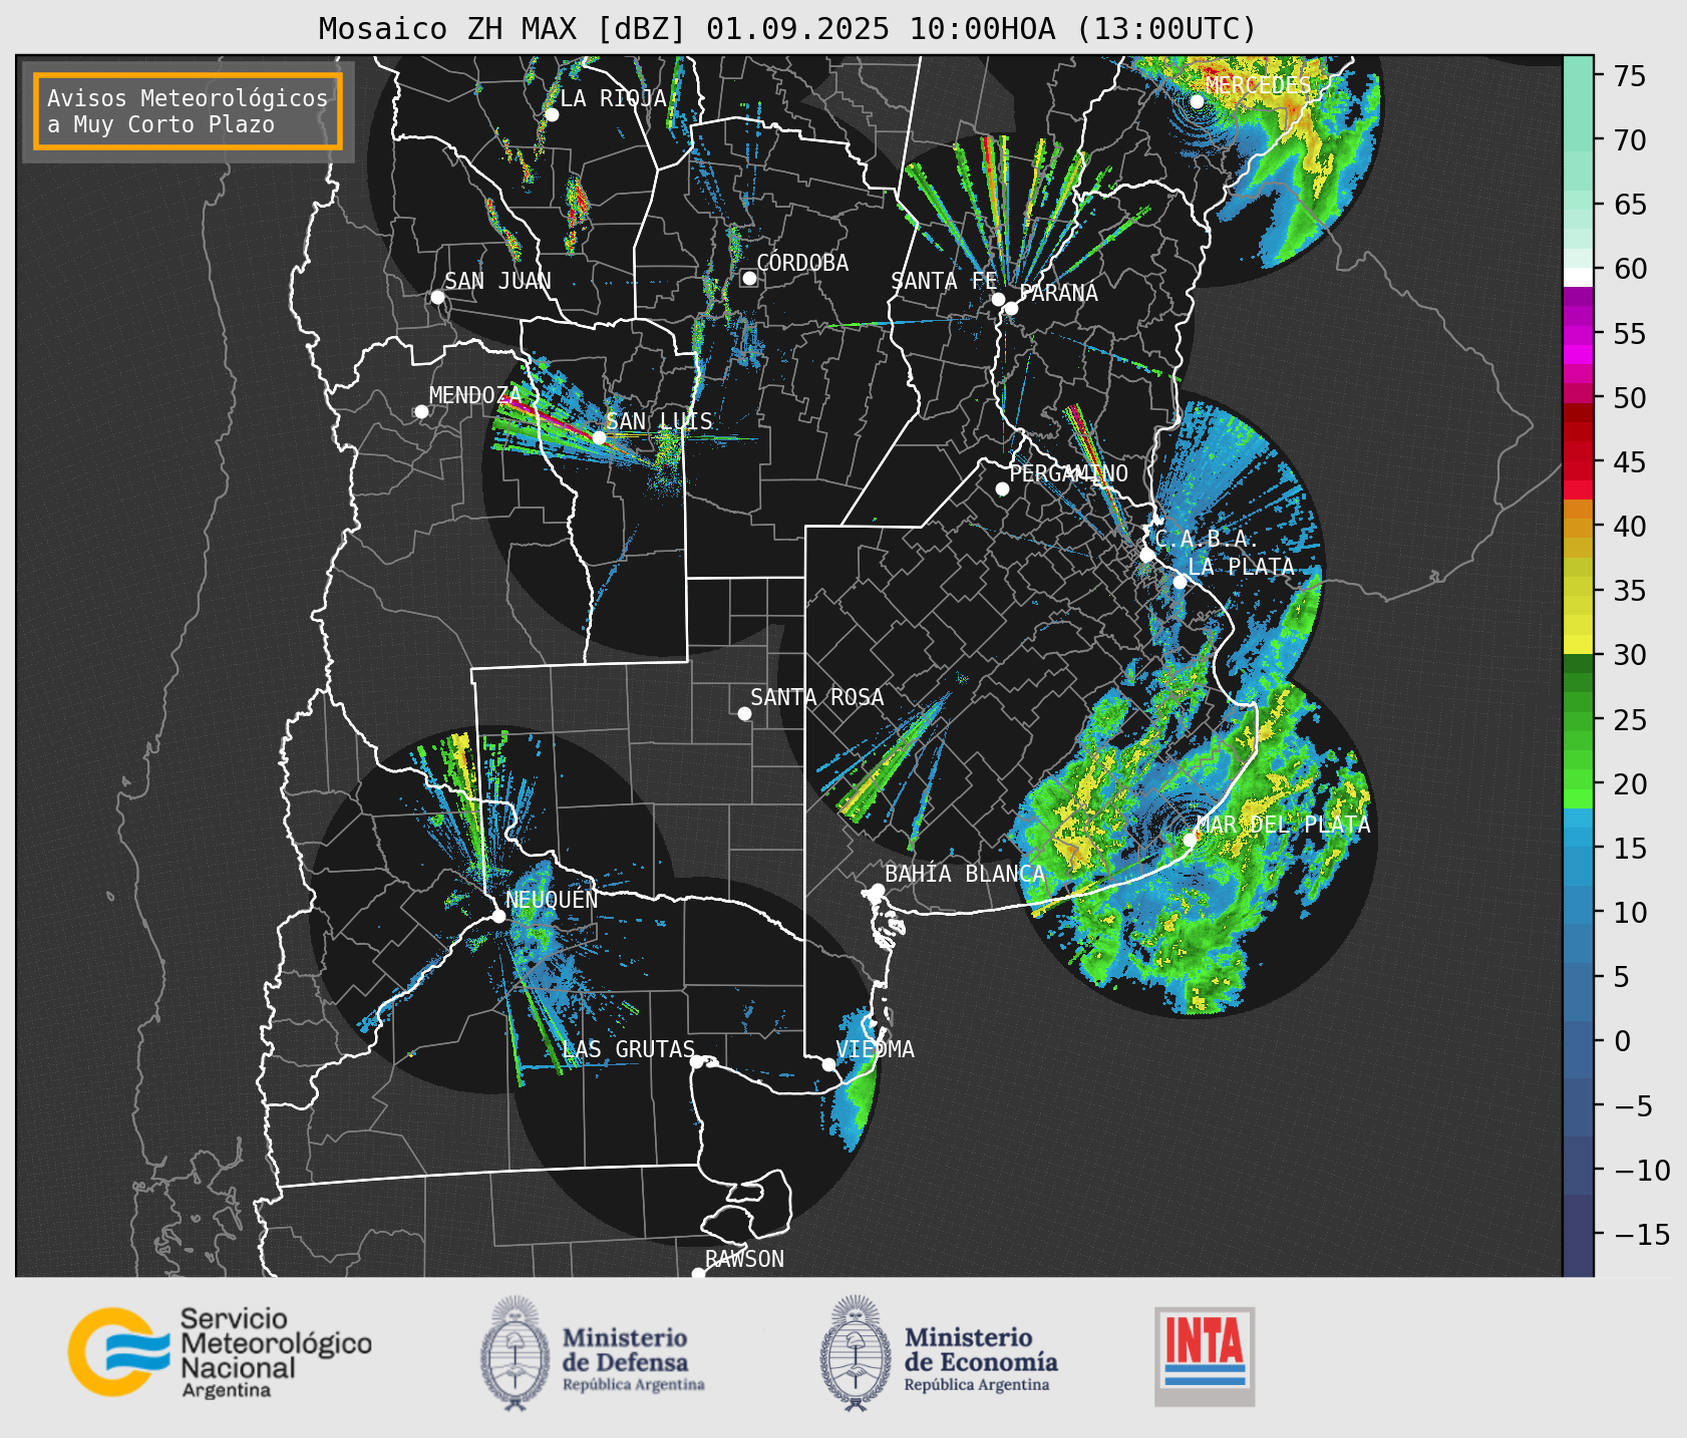Pick the MENDOZA city marker
1687x1438 pixels.
point(421,412)
